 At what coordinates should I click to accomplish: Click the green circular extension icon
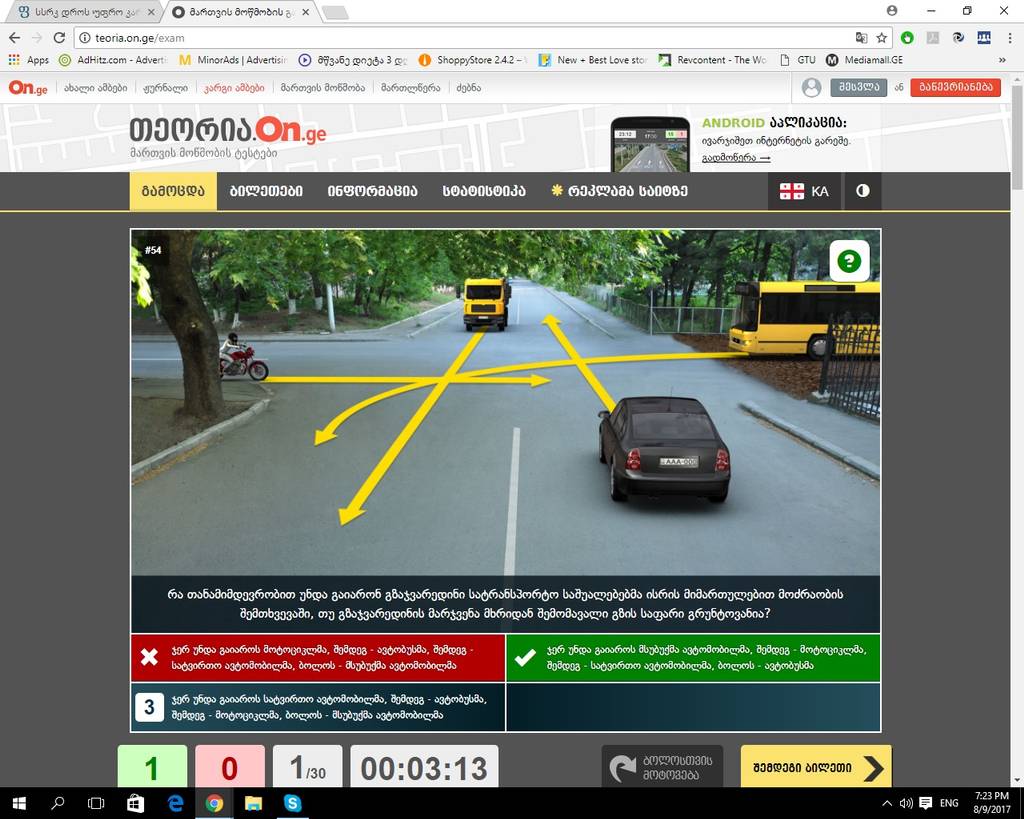pyautogui.click(x=906, y=38)
